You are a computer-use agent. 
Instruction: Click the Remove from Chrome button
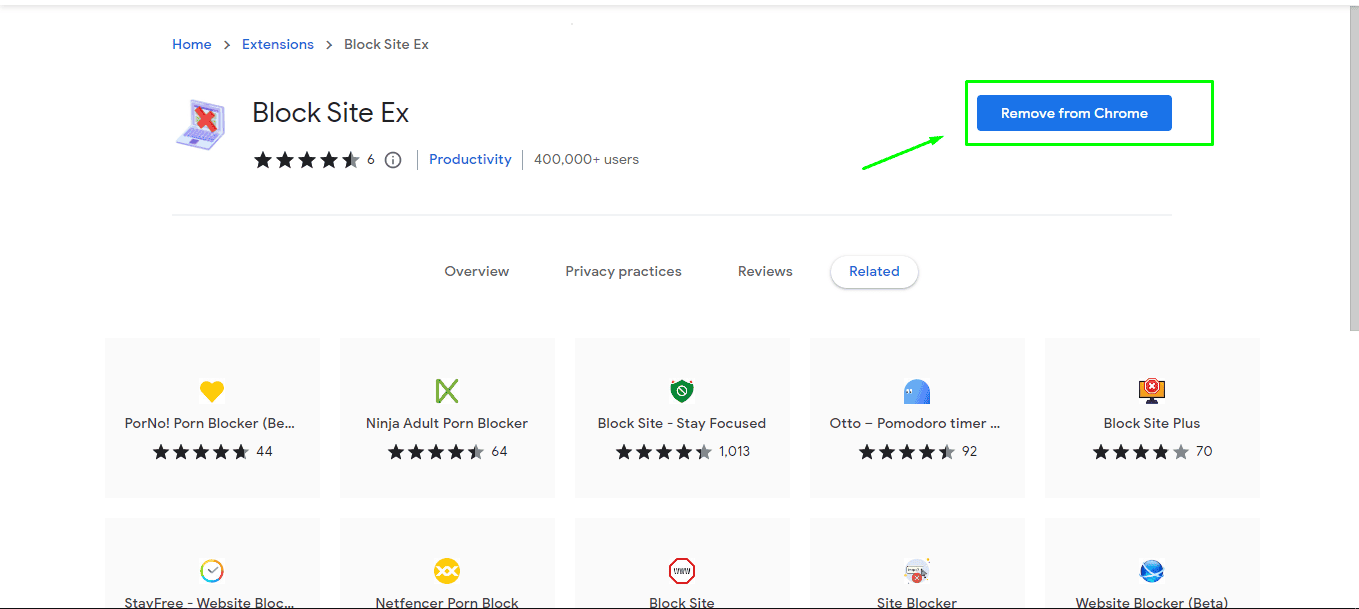(1073, 113)
